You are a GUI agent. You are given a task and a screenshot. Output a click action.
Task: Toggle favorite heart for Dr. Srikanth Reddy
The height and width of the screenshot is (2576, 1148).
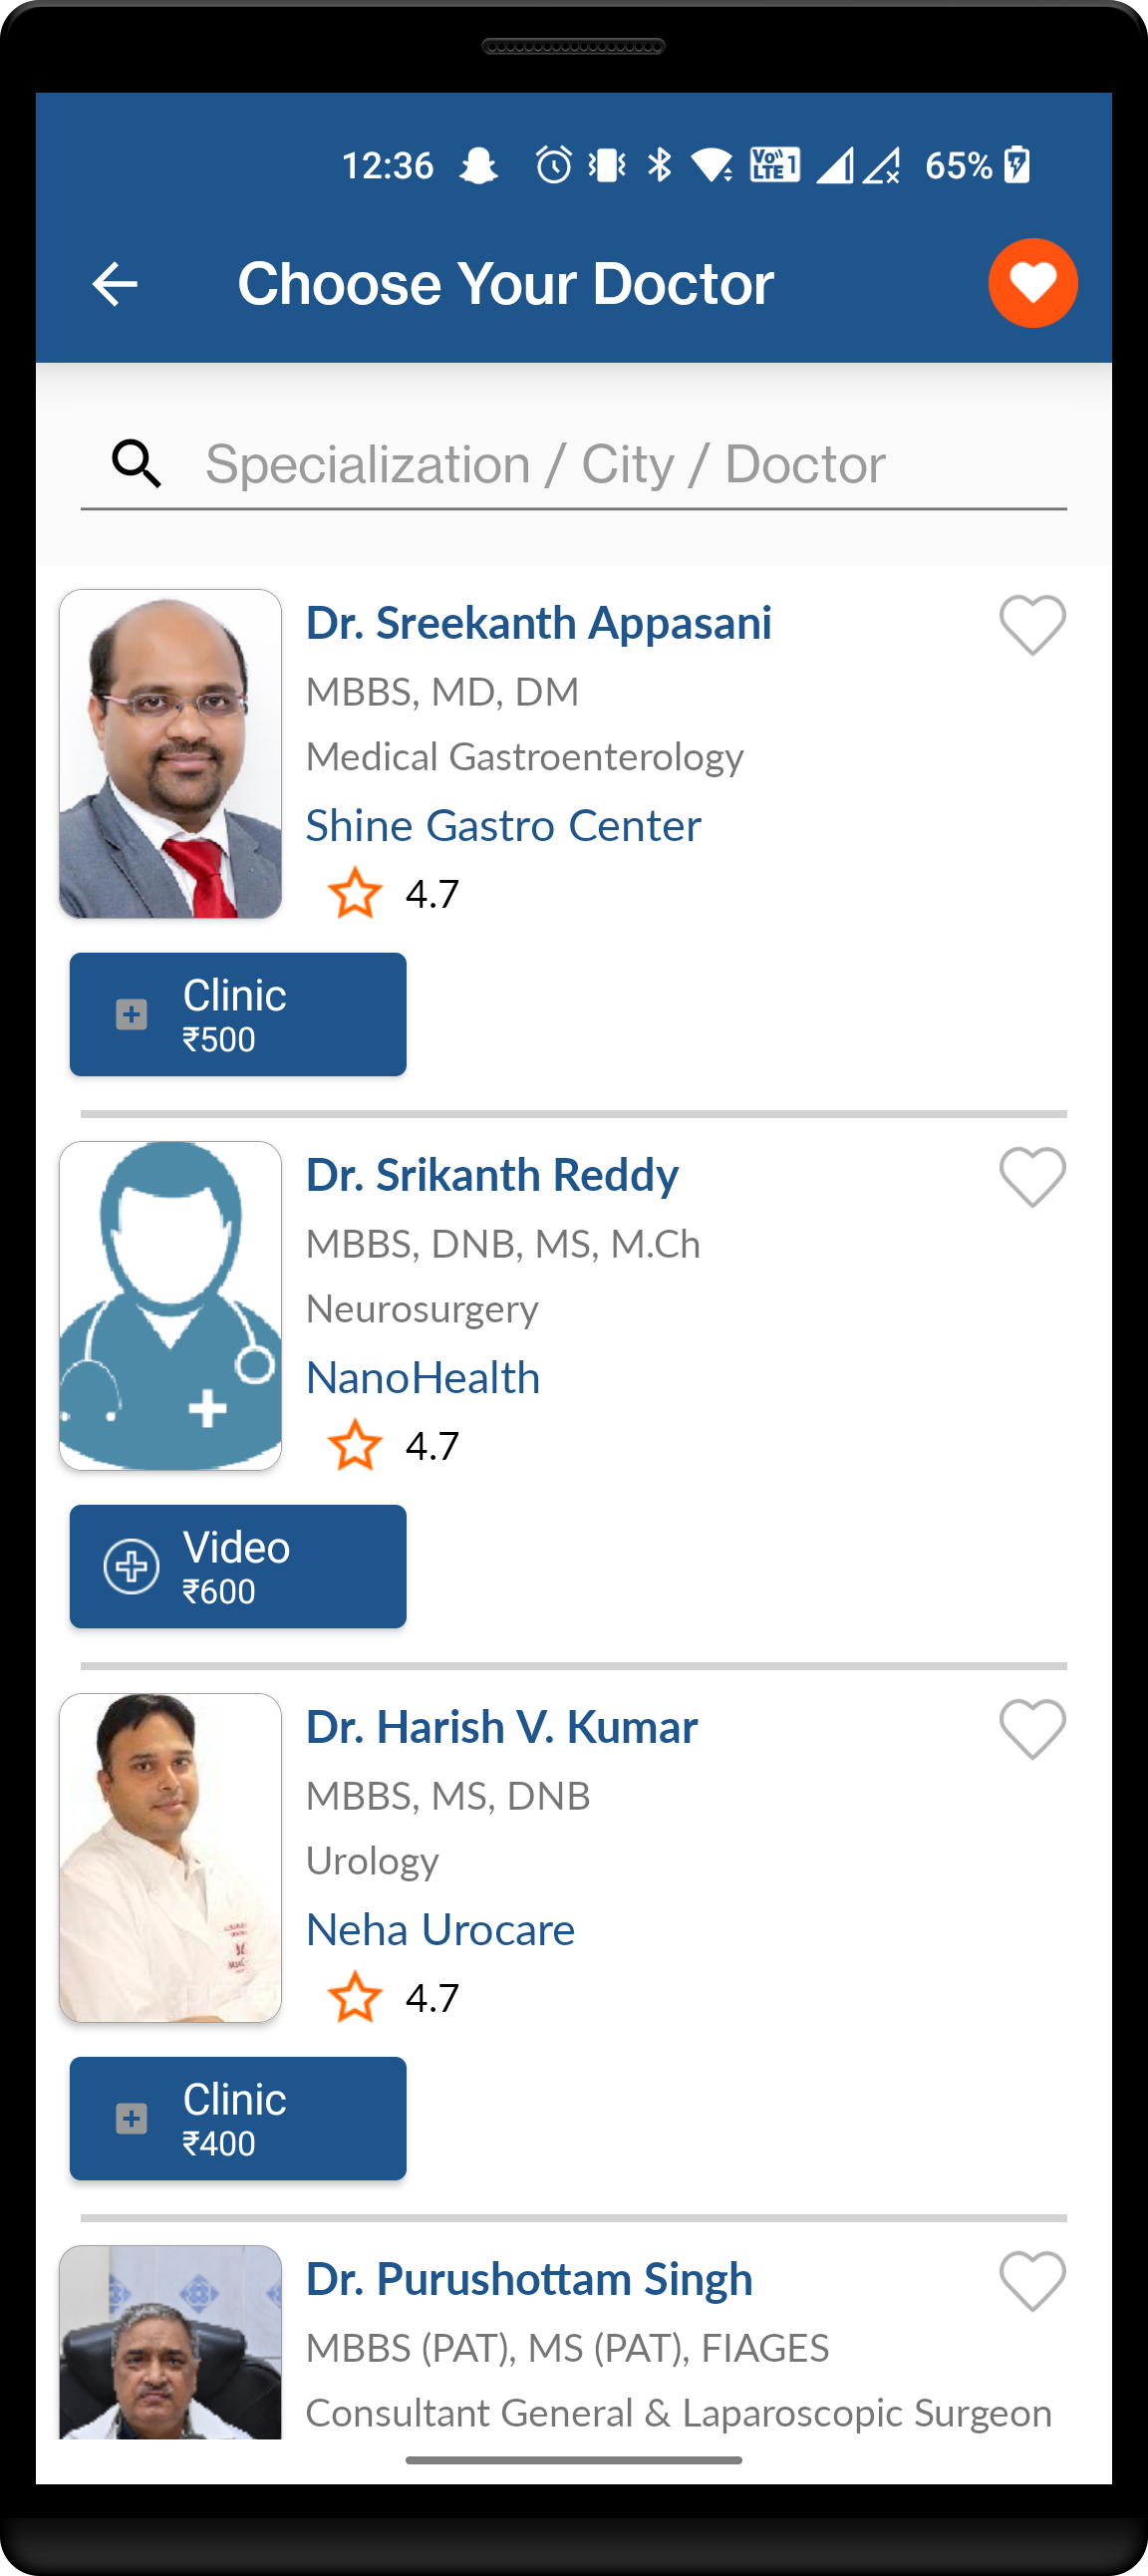[x=1032, y=1177]
